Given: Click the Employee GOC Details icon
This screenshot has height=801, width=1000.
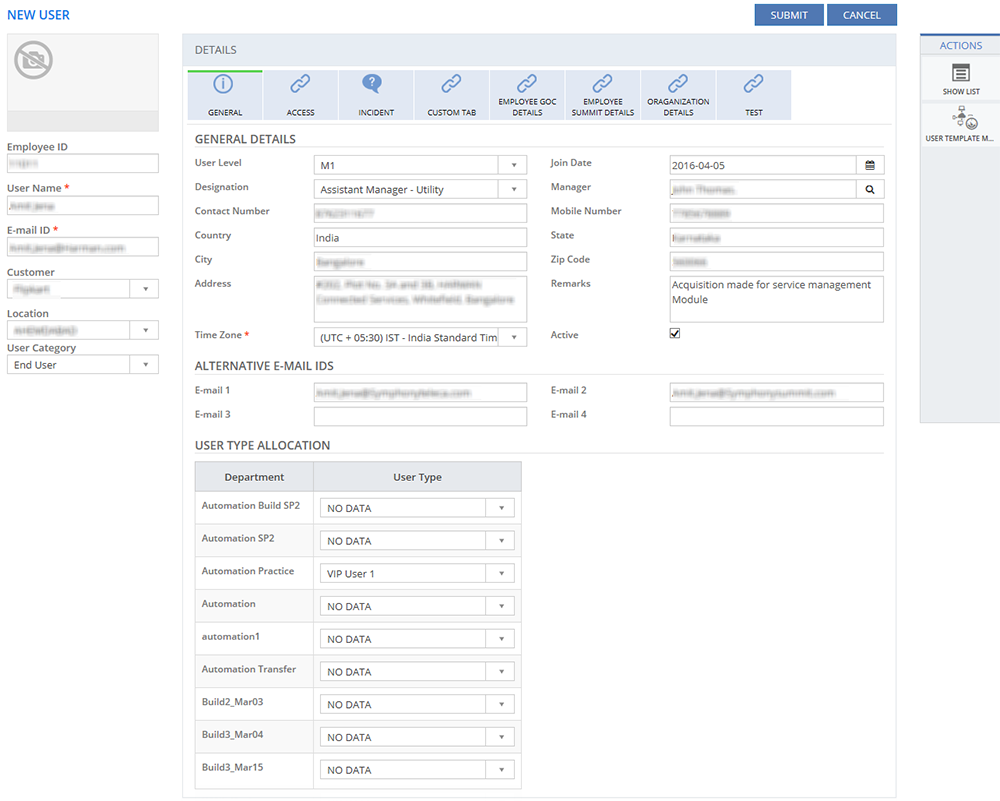Looking at the screenshot, I should (x=527, y=84).
